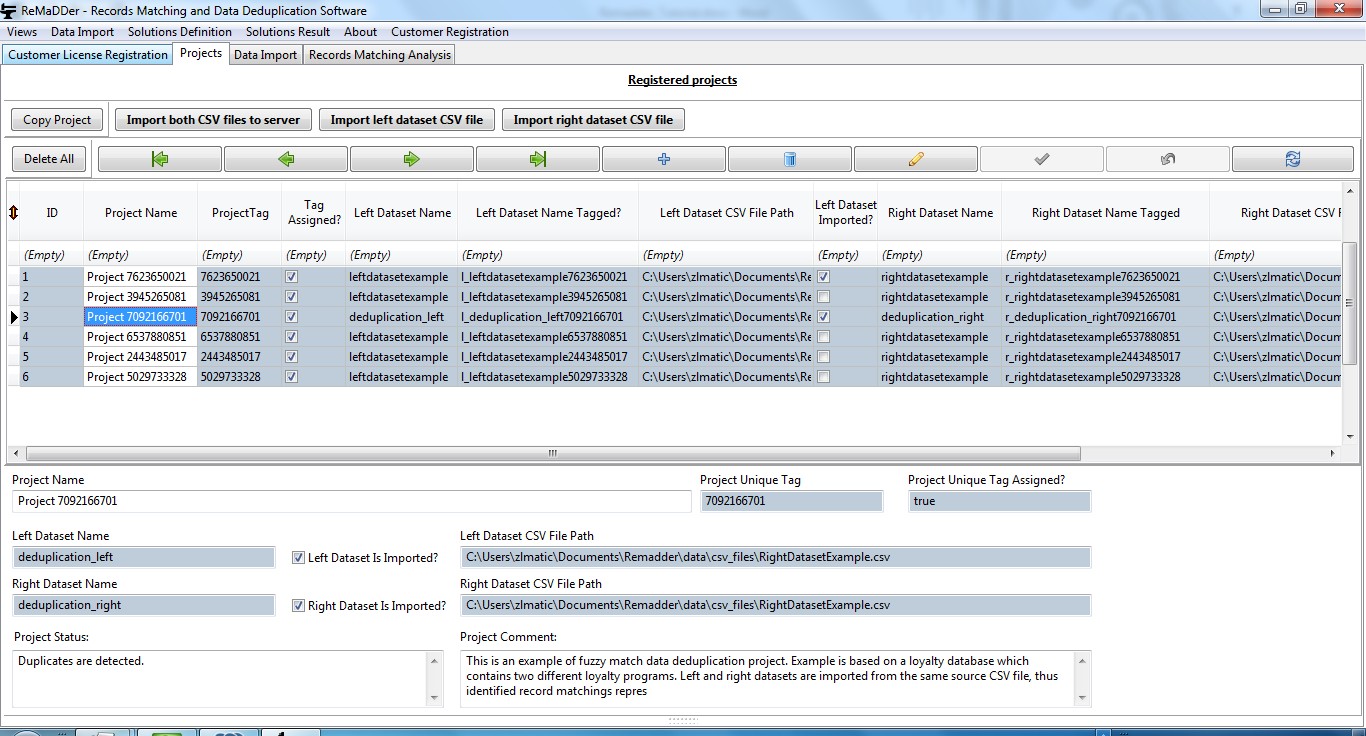This screenshot has height=736, width=1366.
Task: Switch to Records Matching Analysis tab
Action: pos(379,55)
